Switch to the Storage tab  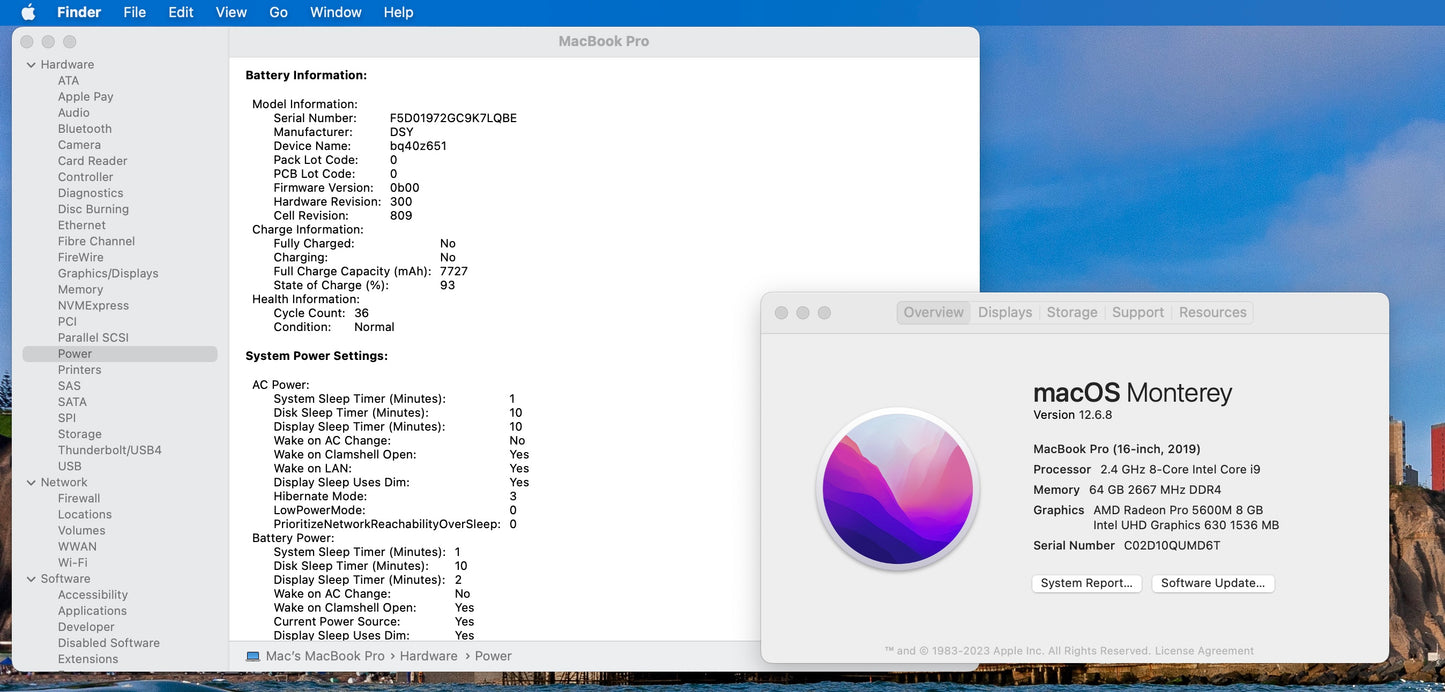tap(1071, 312)
